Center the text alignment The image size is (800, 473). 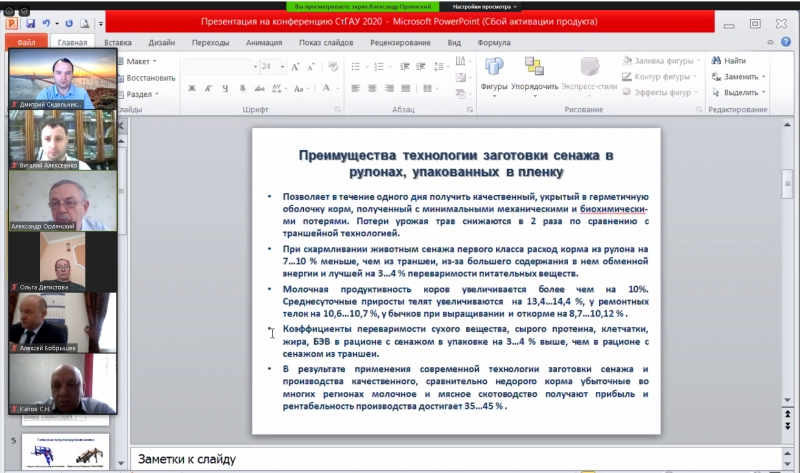coord(372,88)
